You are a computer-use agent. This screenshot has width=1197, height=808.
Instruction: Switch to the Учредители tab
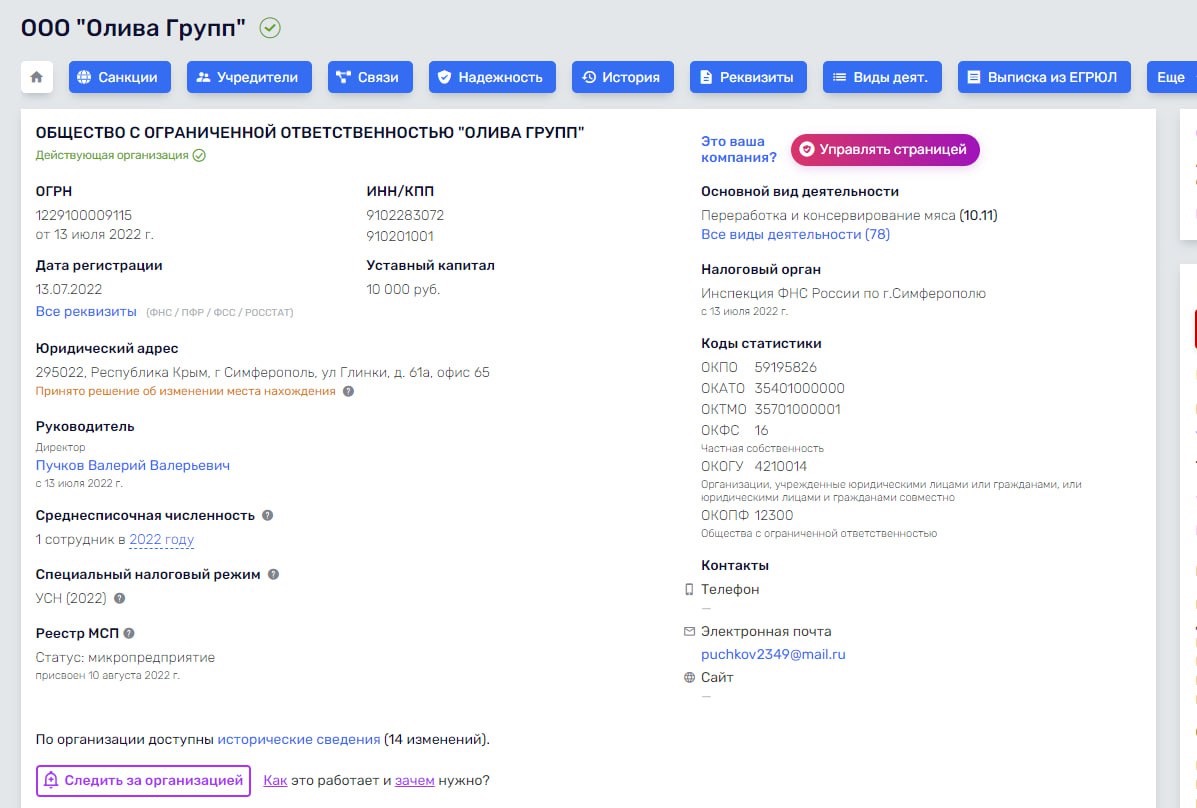249,77
